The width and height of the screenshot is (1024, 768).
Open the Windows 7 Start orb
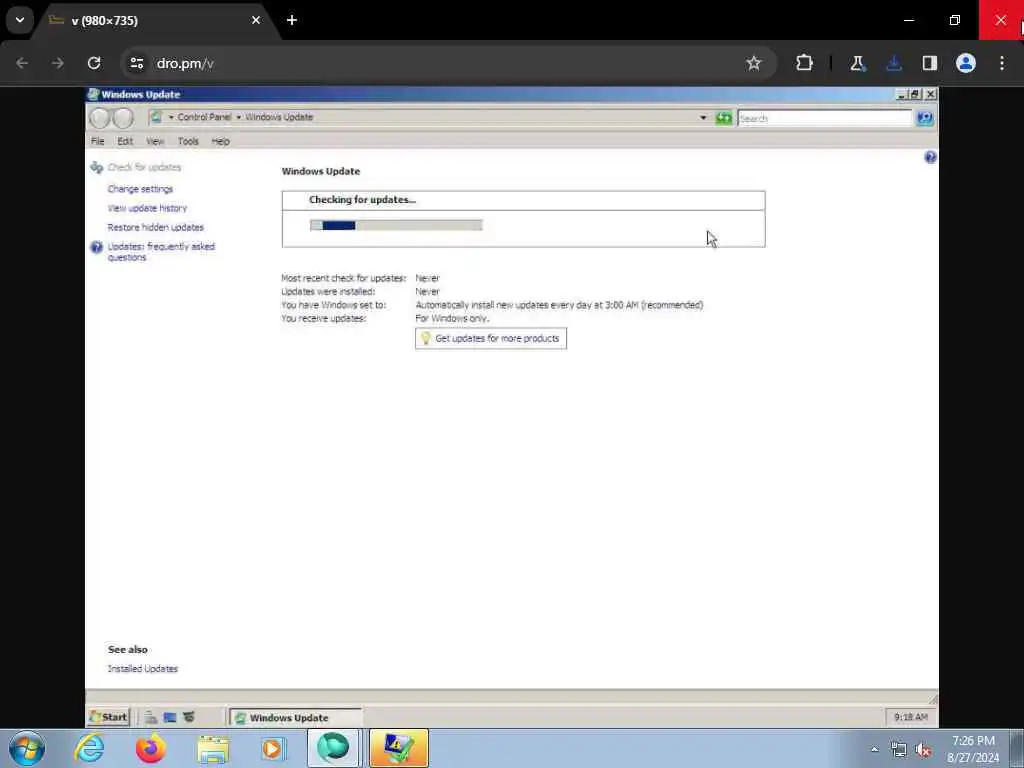(x=27, y=748)
